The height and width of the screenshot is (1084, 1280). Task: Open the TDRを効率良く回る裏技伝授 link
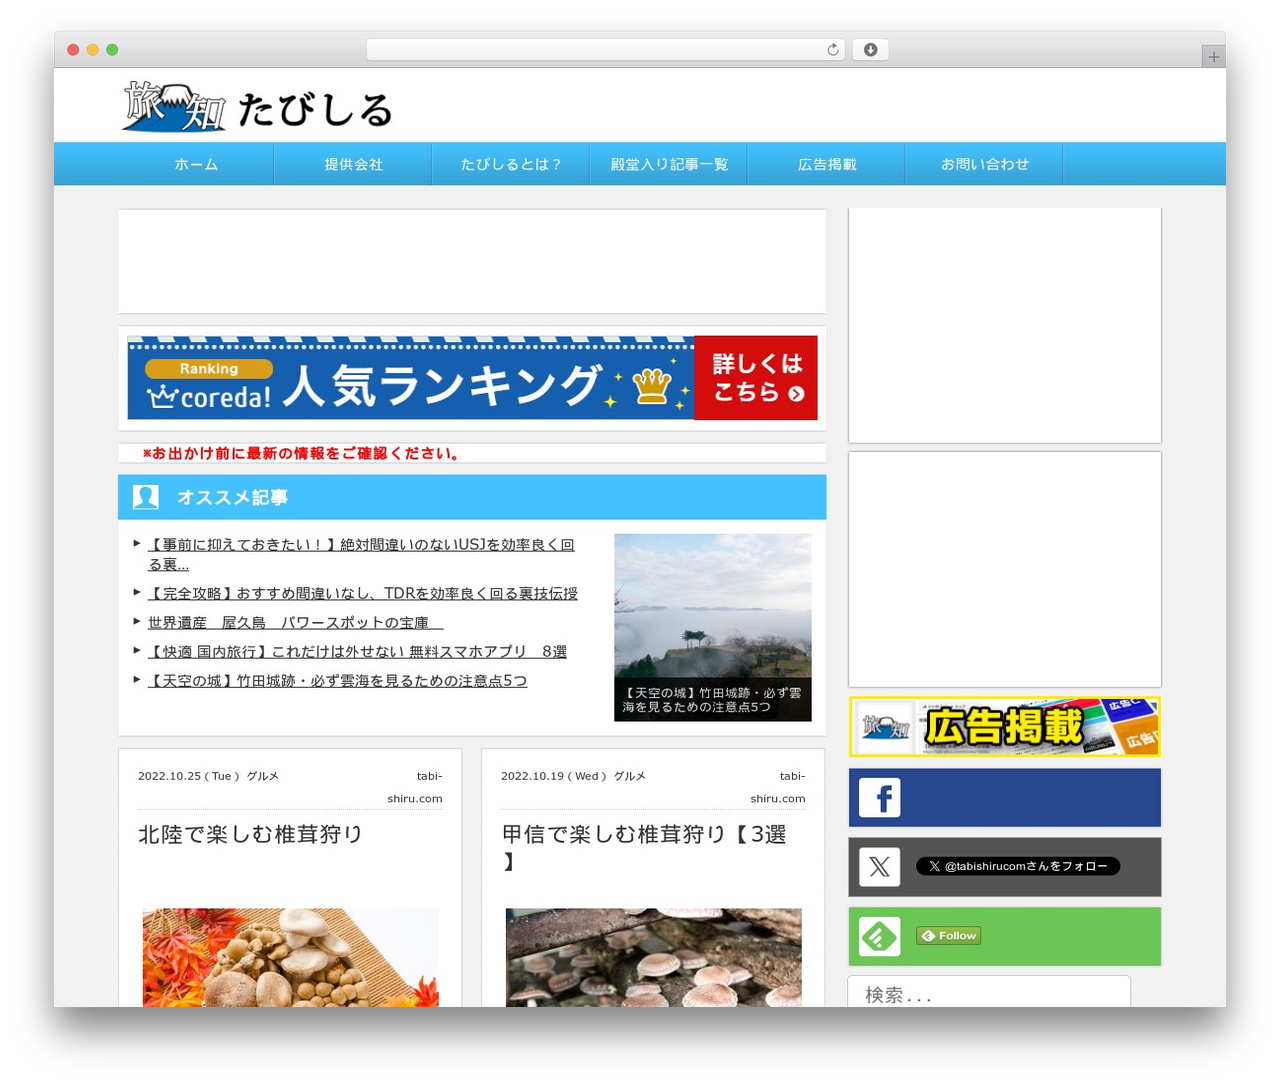(x=363, y=593)
